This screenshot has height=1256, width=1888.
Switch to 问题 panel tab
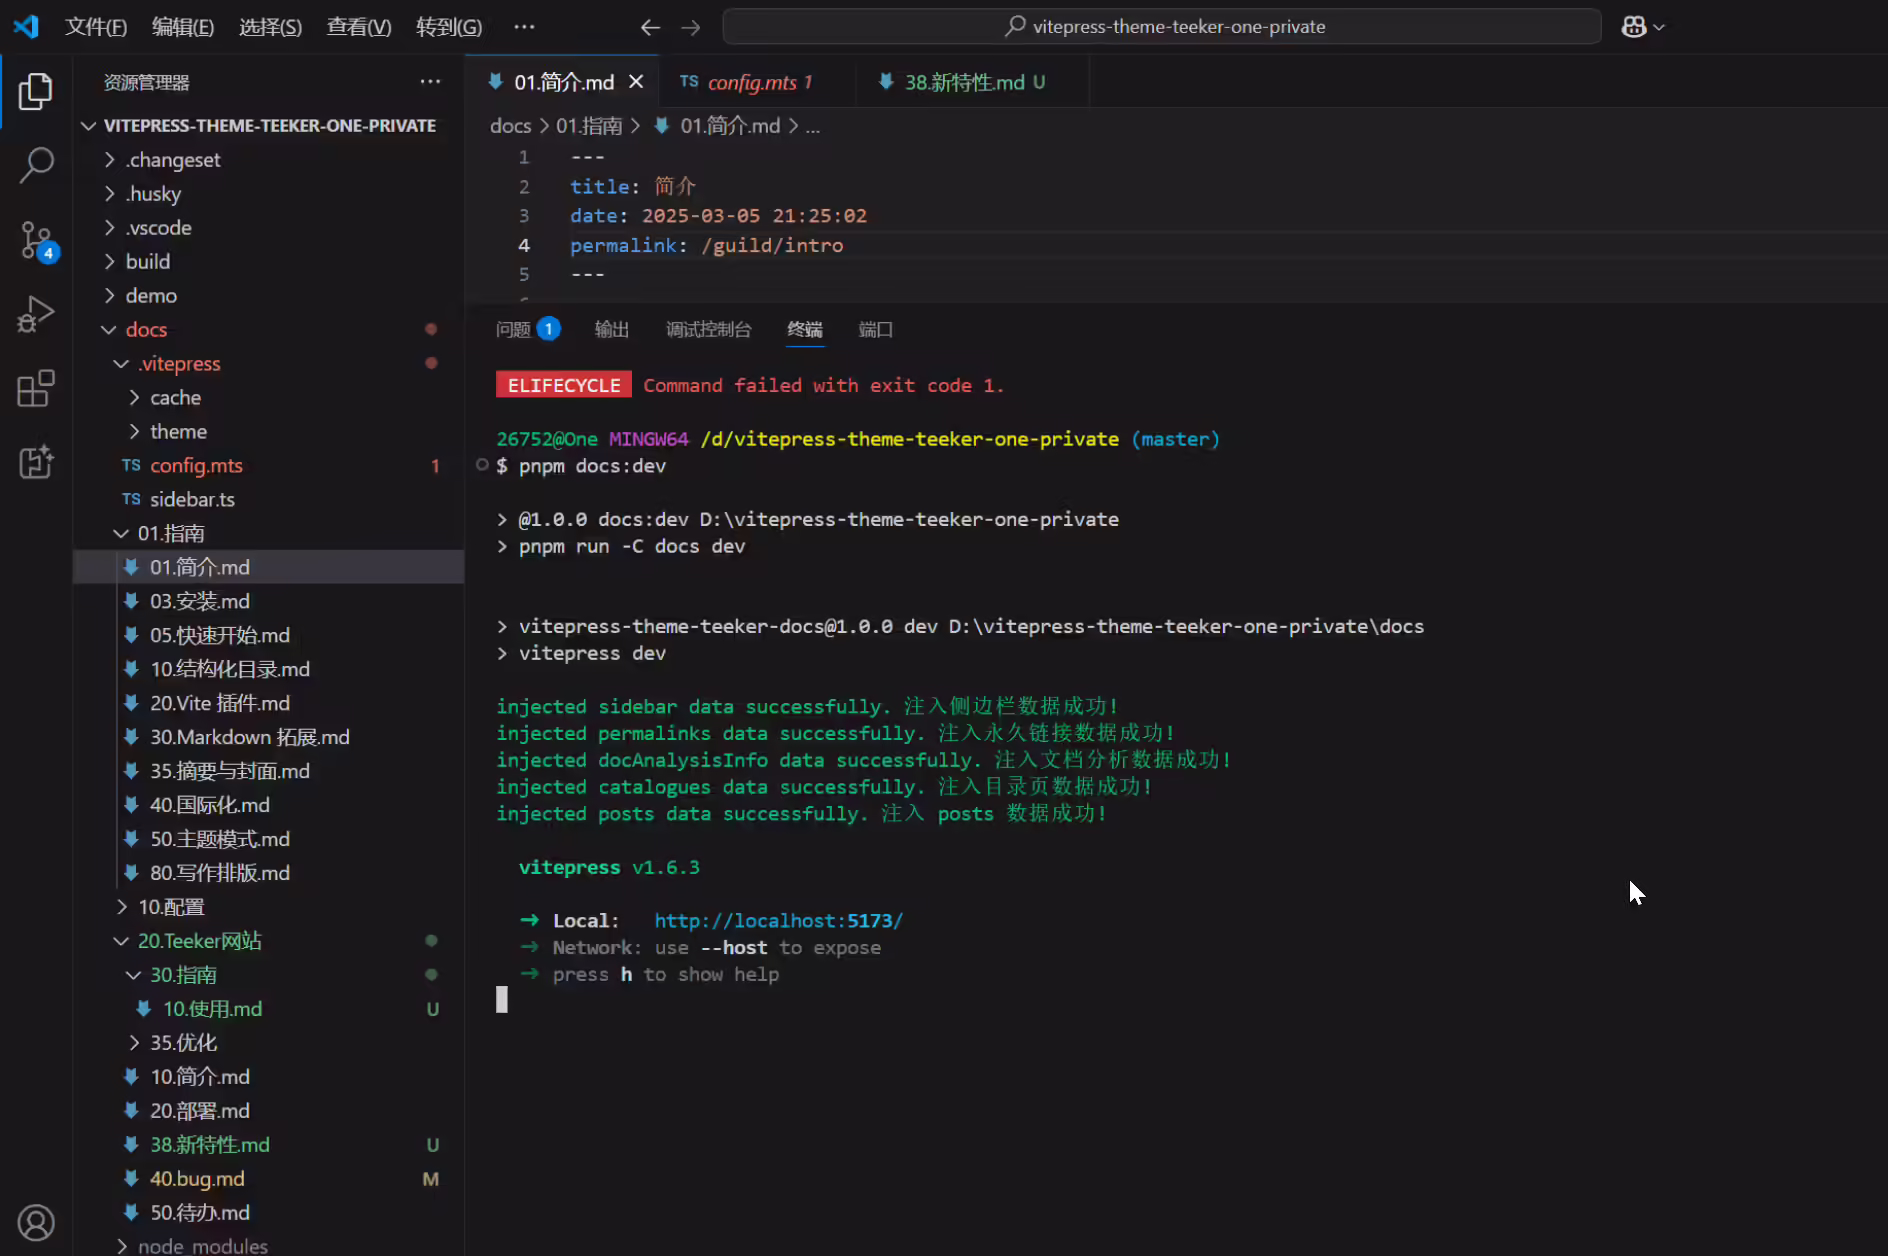[x=527, y=329]
